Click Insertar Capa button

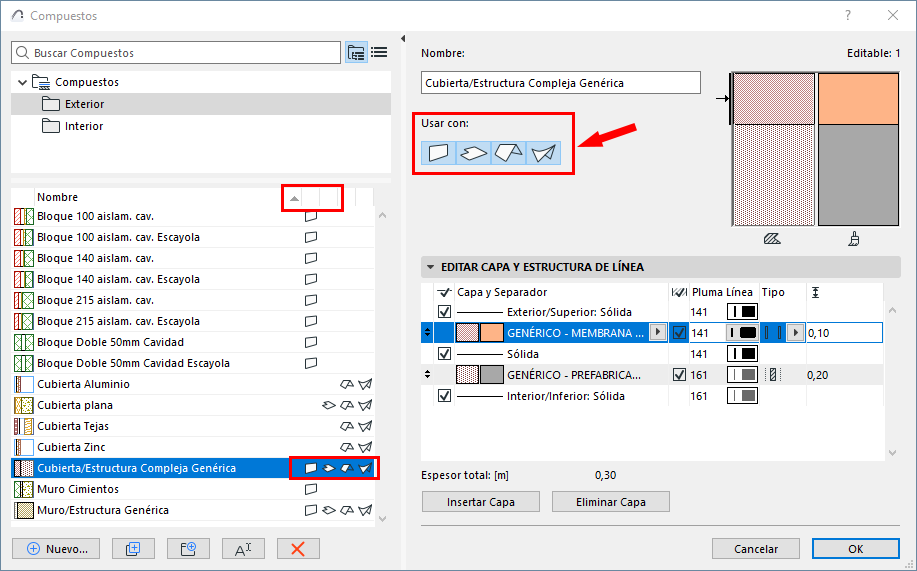click(x=481, y=502)
